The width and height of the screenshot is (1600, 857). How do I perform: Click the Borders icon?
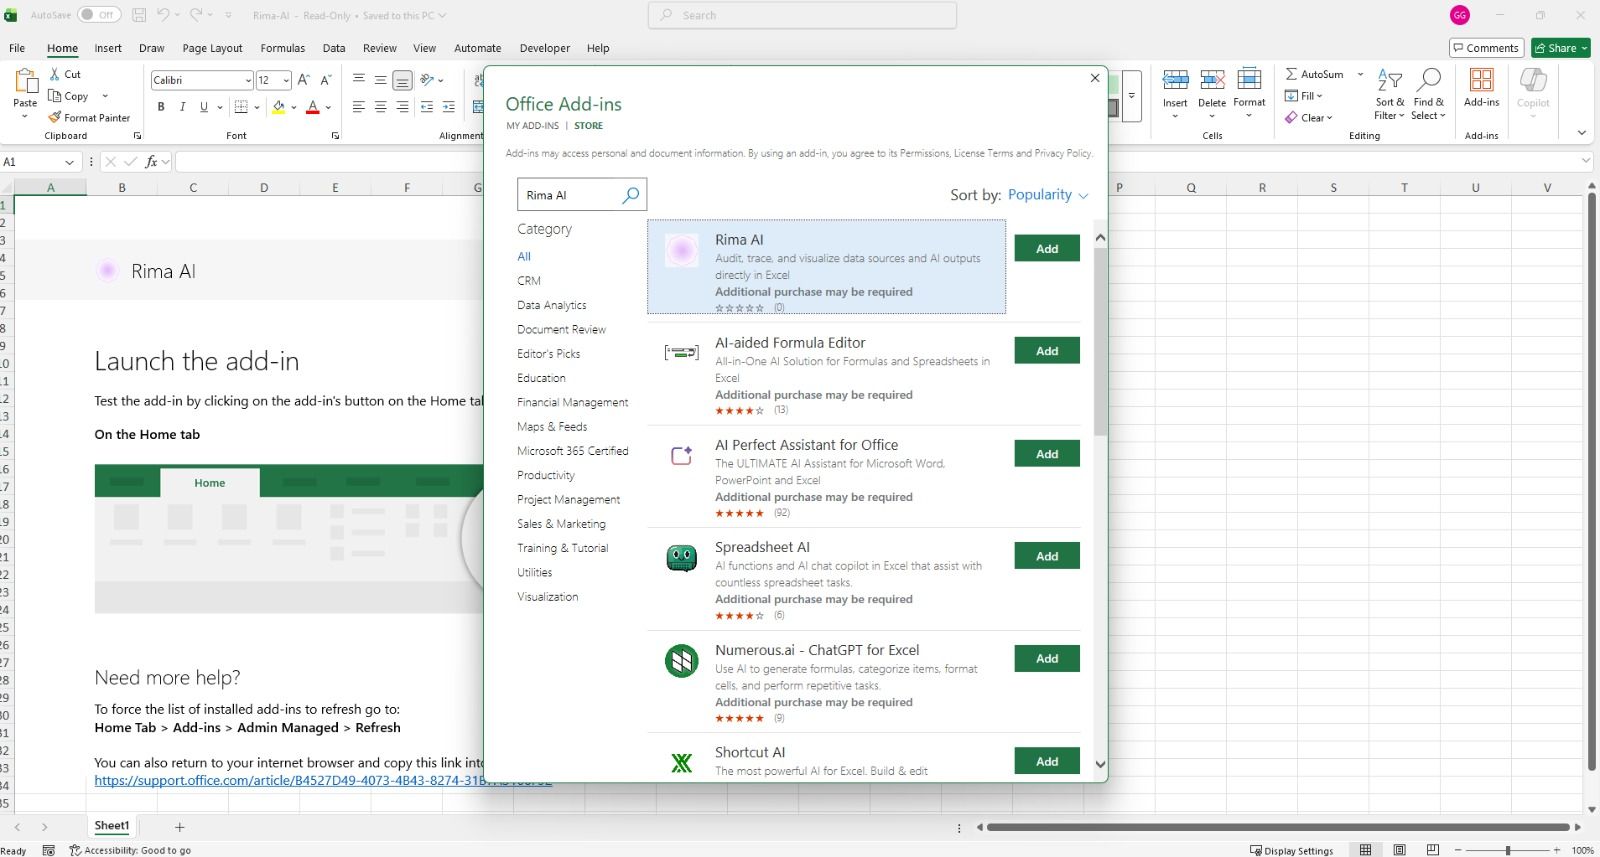[x=241, y=107]
